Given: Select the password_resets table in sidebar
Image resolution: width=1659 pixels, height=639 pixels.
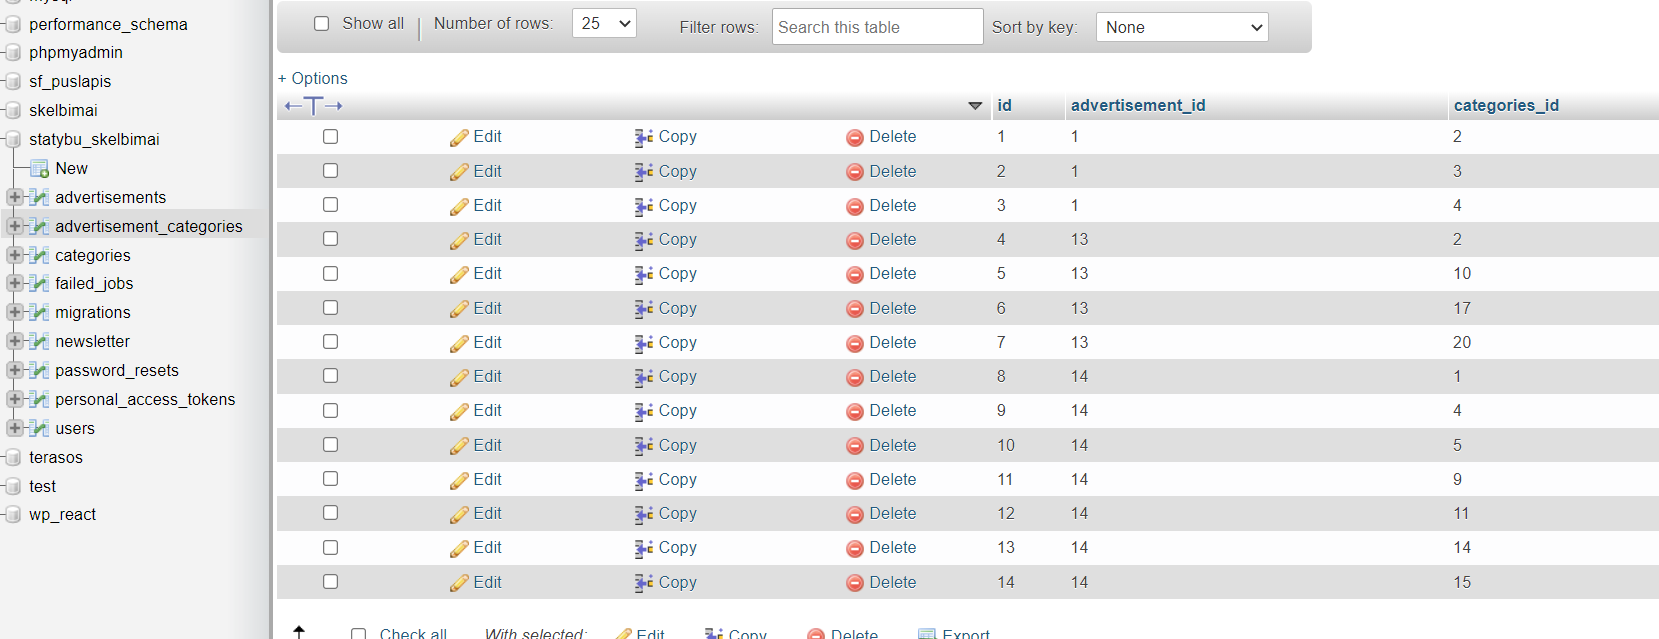Looking at the screenshot, I should 117,370.
